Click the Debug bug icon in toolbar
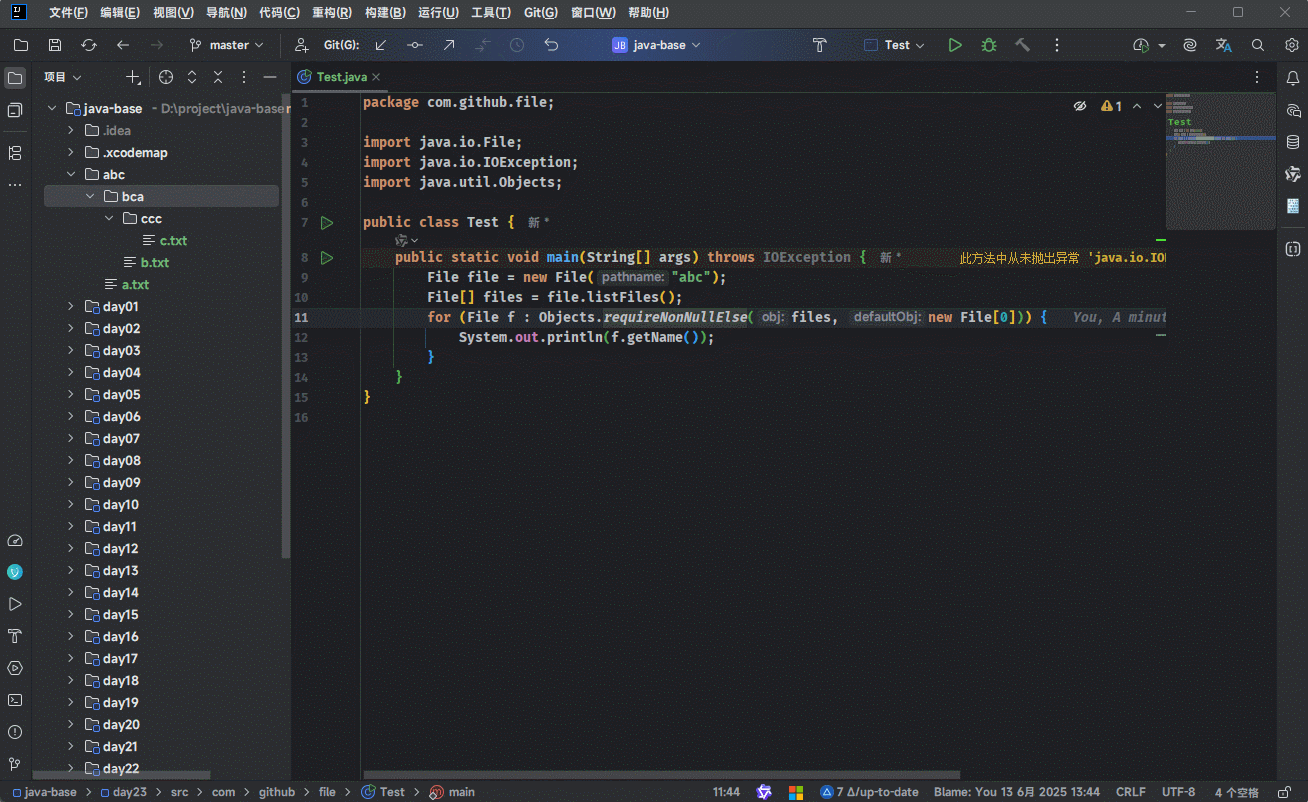Viewport: 1308px width, 802px height. 988,45
